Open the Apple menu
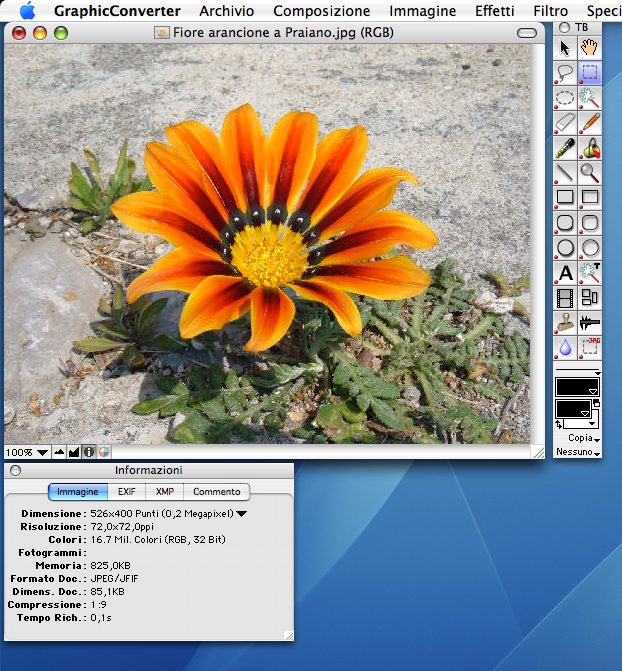The width and height of the screenshot is (622, 671). pos(27,11)
